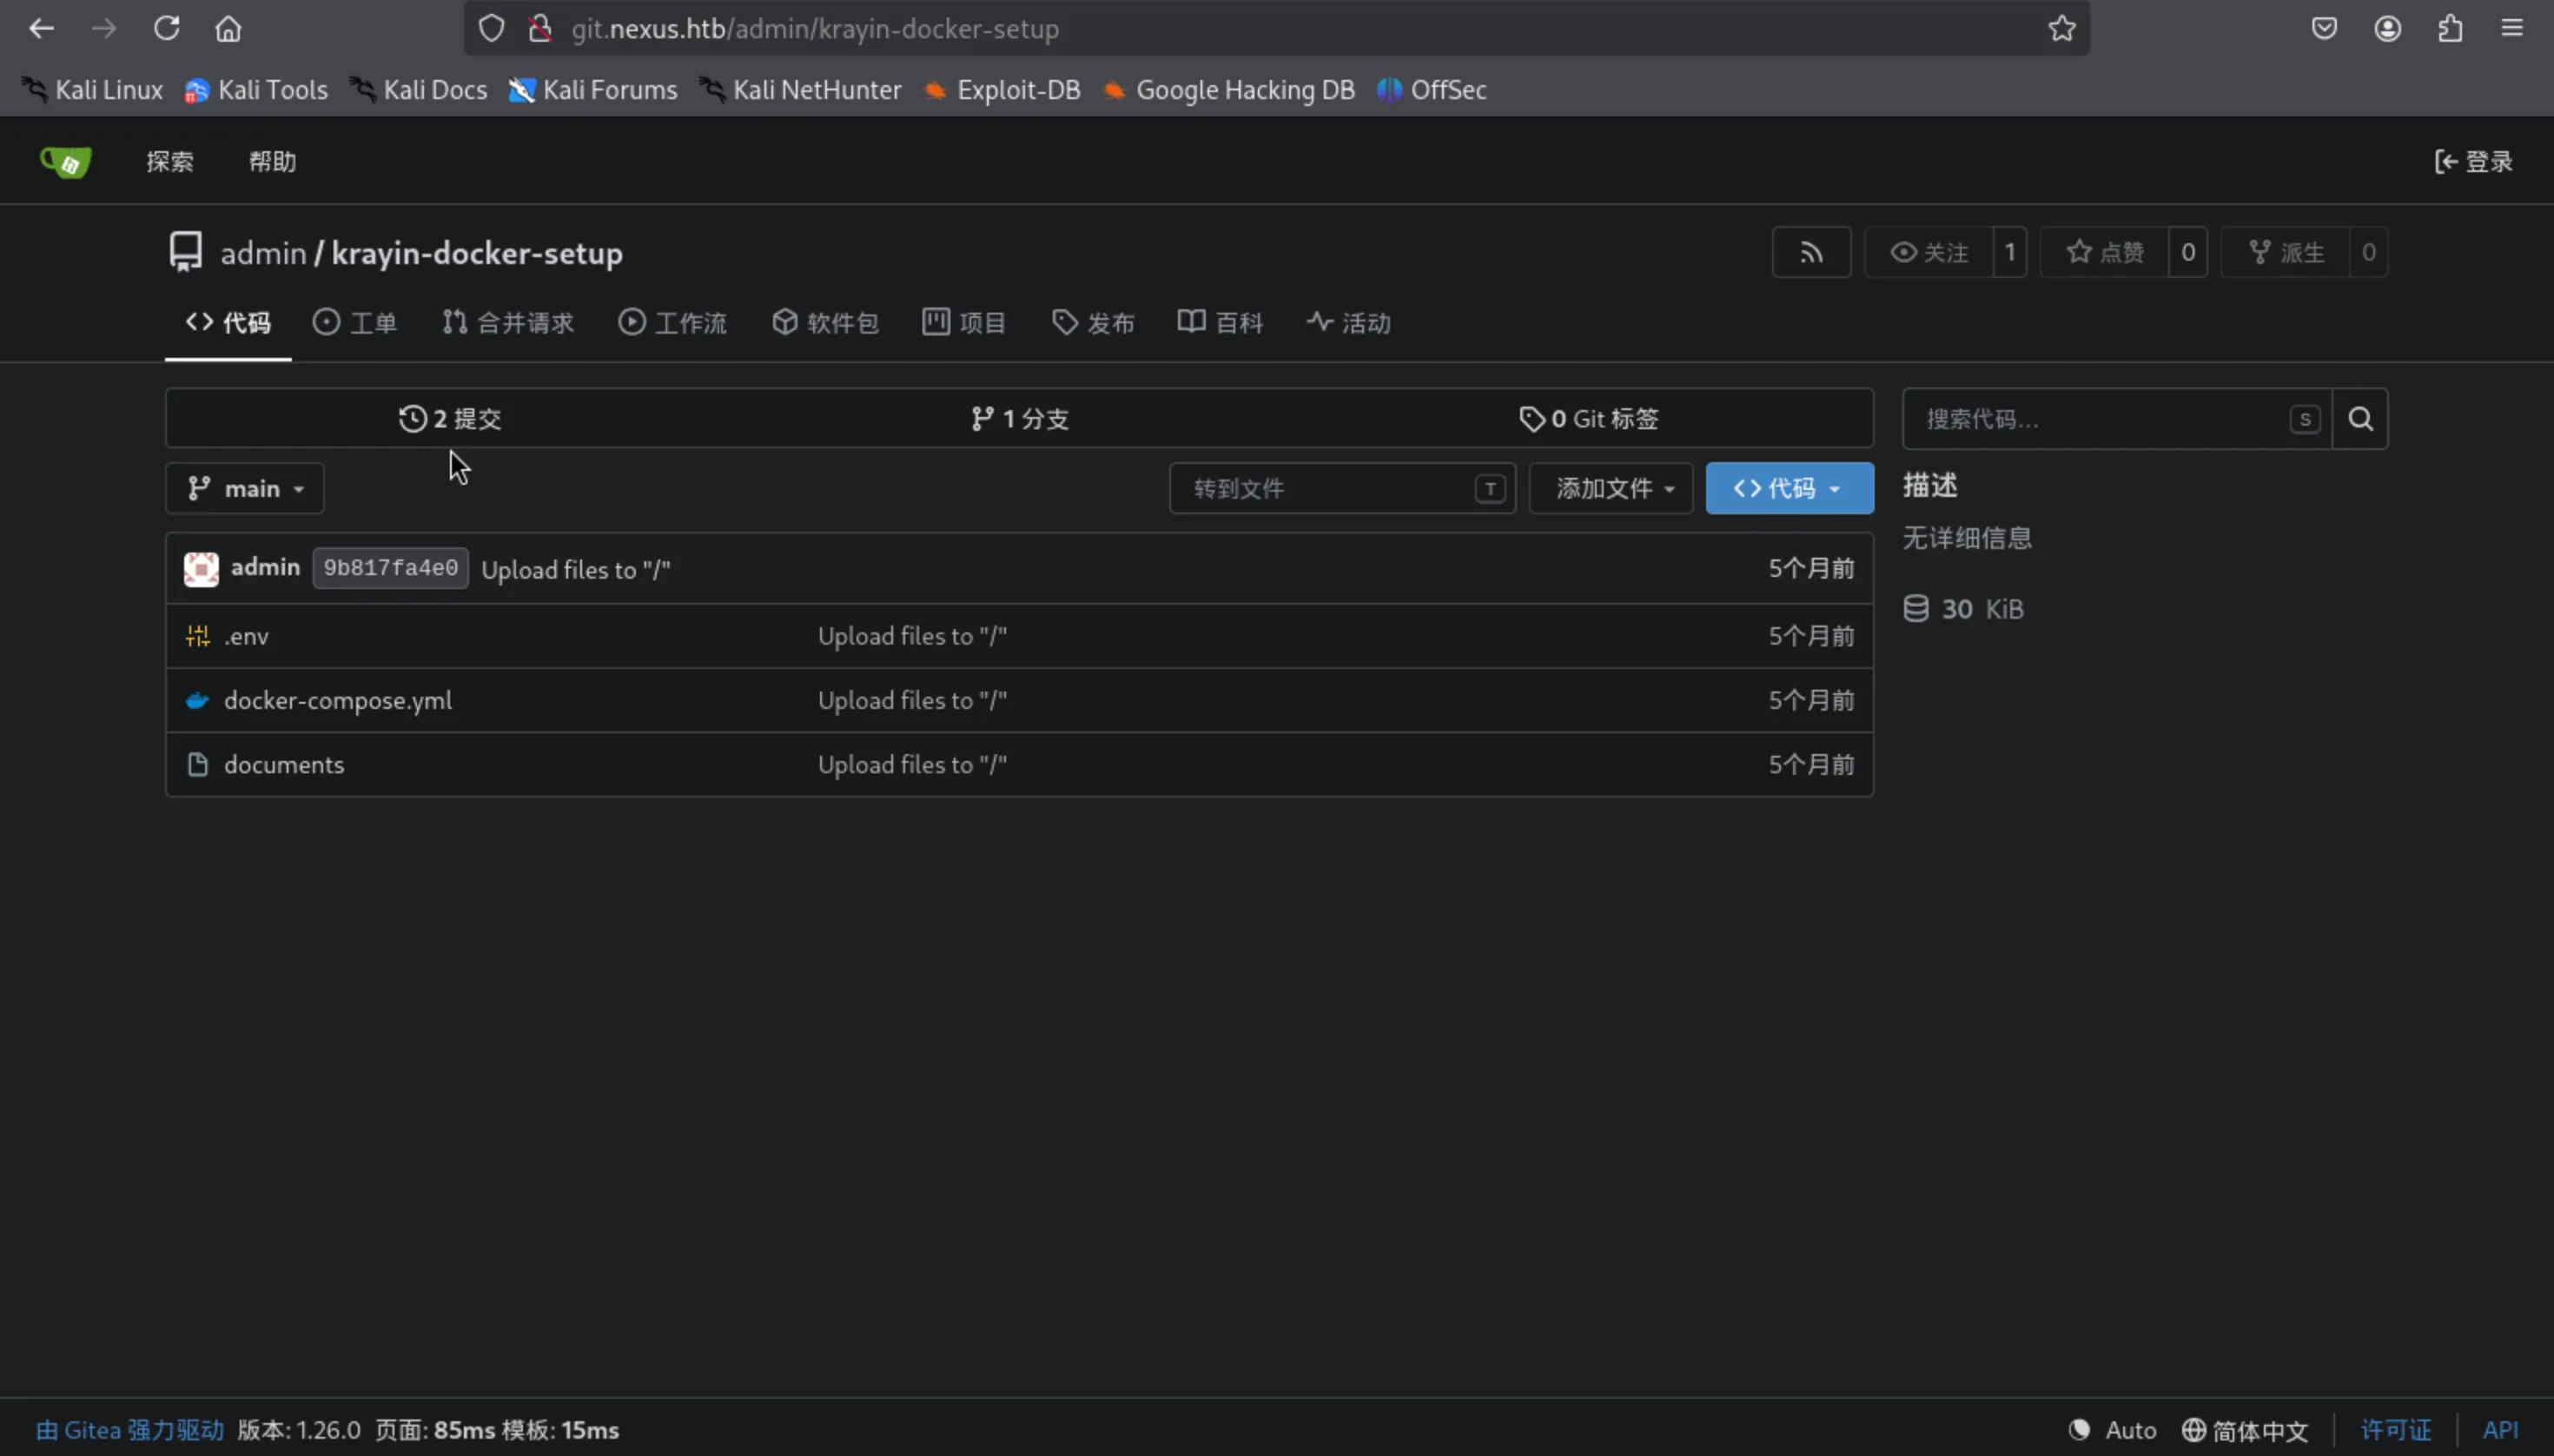Open the blue 代码 clone dropdown

click(1789, 488)
